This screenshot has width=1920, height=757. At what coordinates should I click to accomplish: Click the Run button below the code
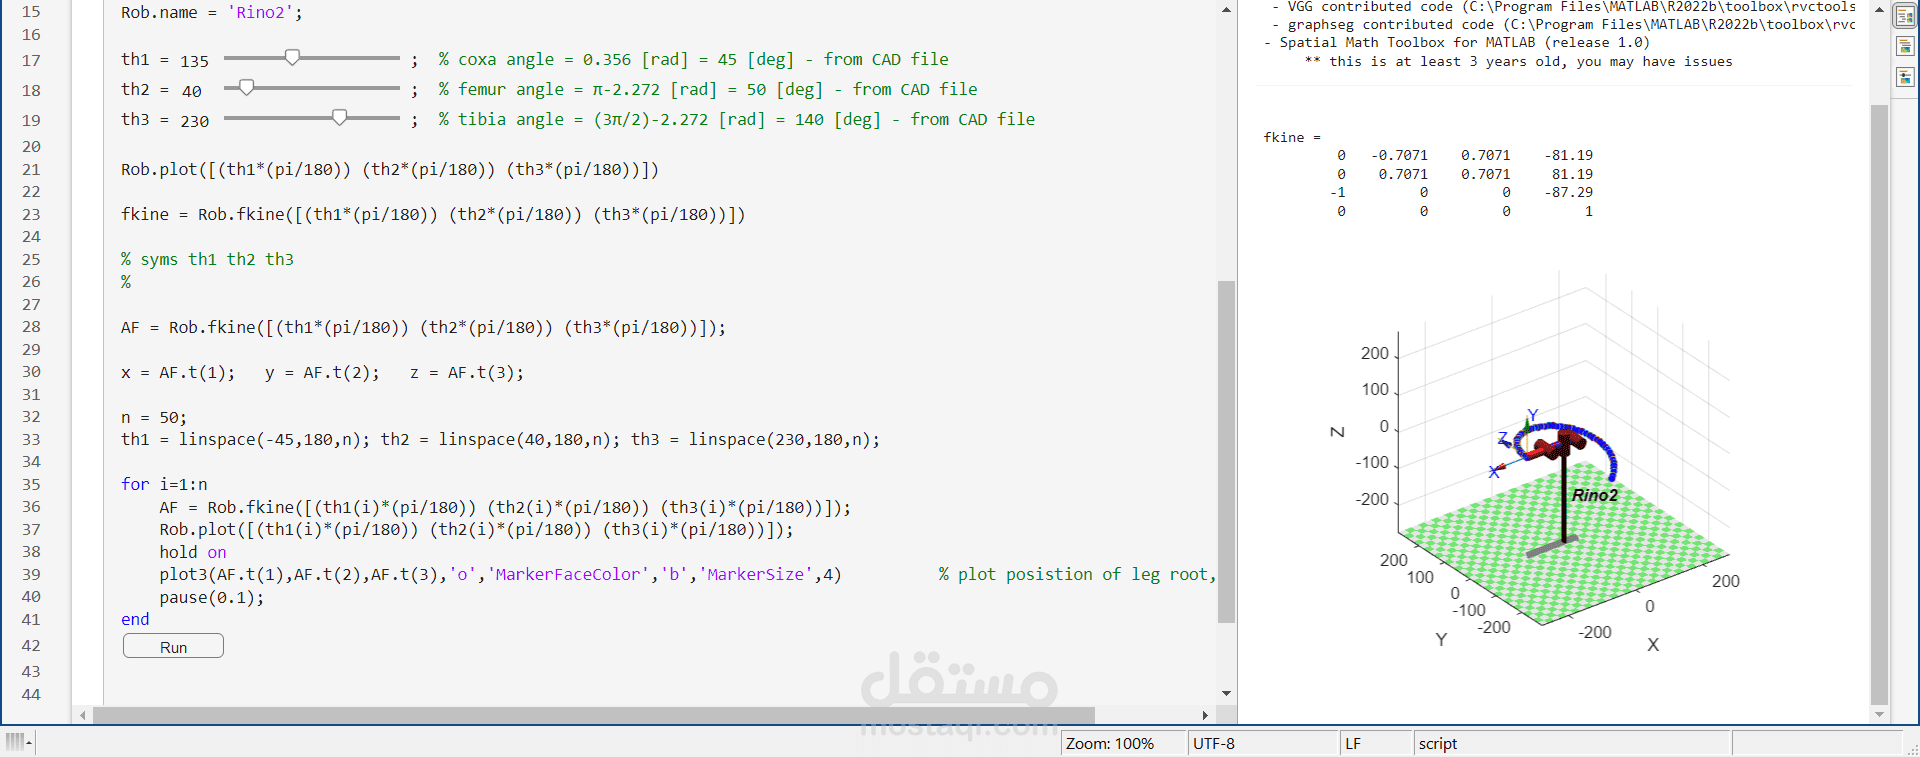[x=173, y=647]
